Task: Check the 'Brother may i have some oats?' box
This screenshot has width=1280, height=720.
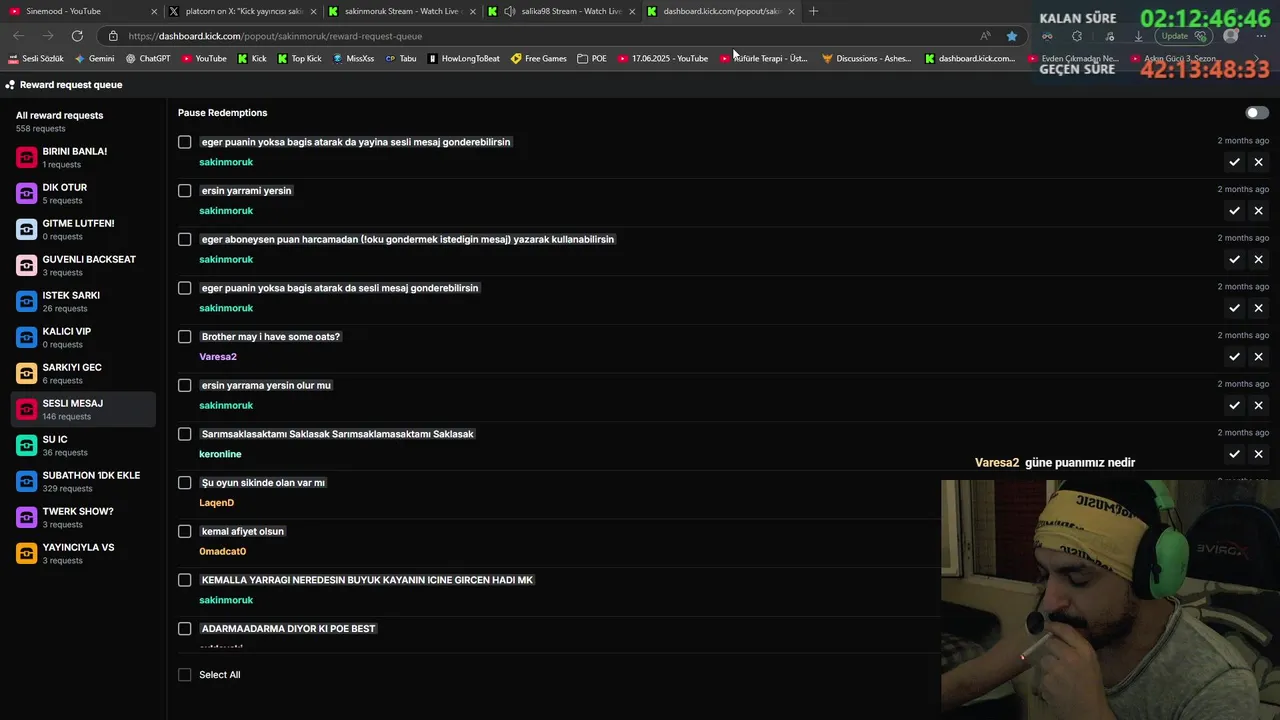Action: (x=184, y=337)
